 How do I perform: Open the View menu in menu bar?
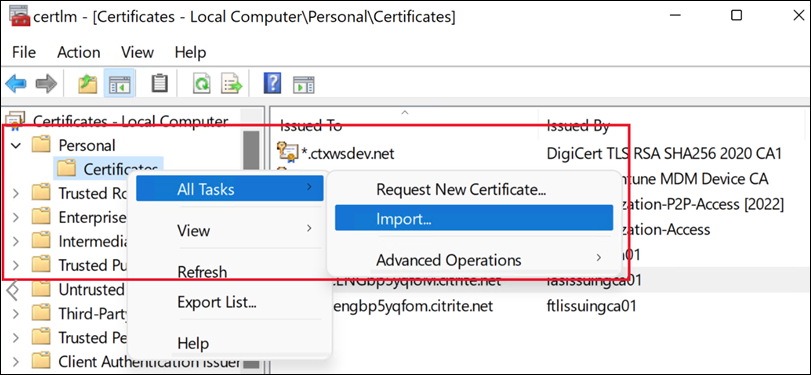137,52
